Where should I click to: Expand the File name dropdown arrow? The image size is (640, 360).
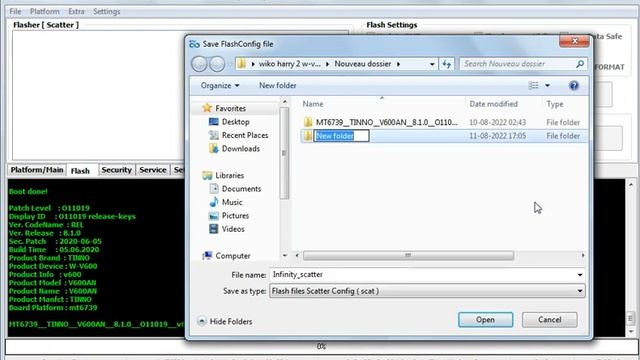click(x=580, y=275)
